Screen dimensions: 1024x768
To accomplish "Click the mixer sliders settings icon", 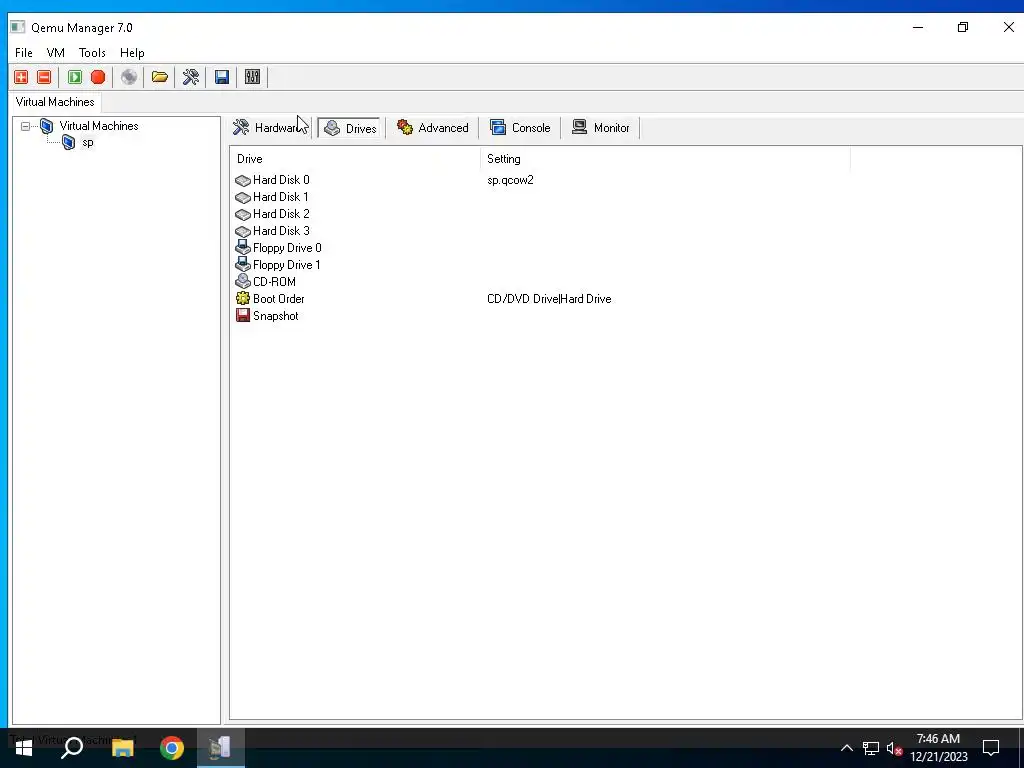I will pyautogui.click(x=252, y=77).
